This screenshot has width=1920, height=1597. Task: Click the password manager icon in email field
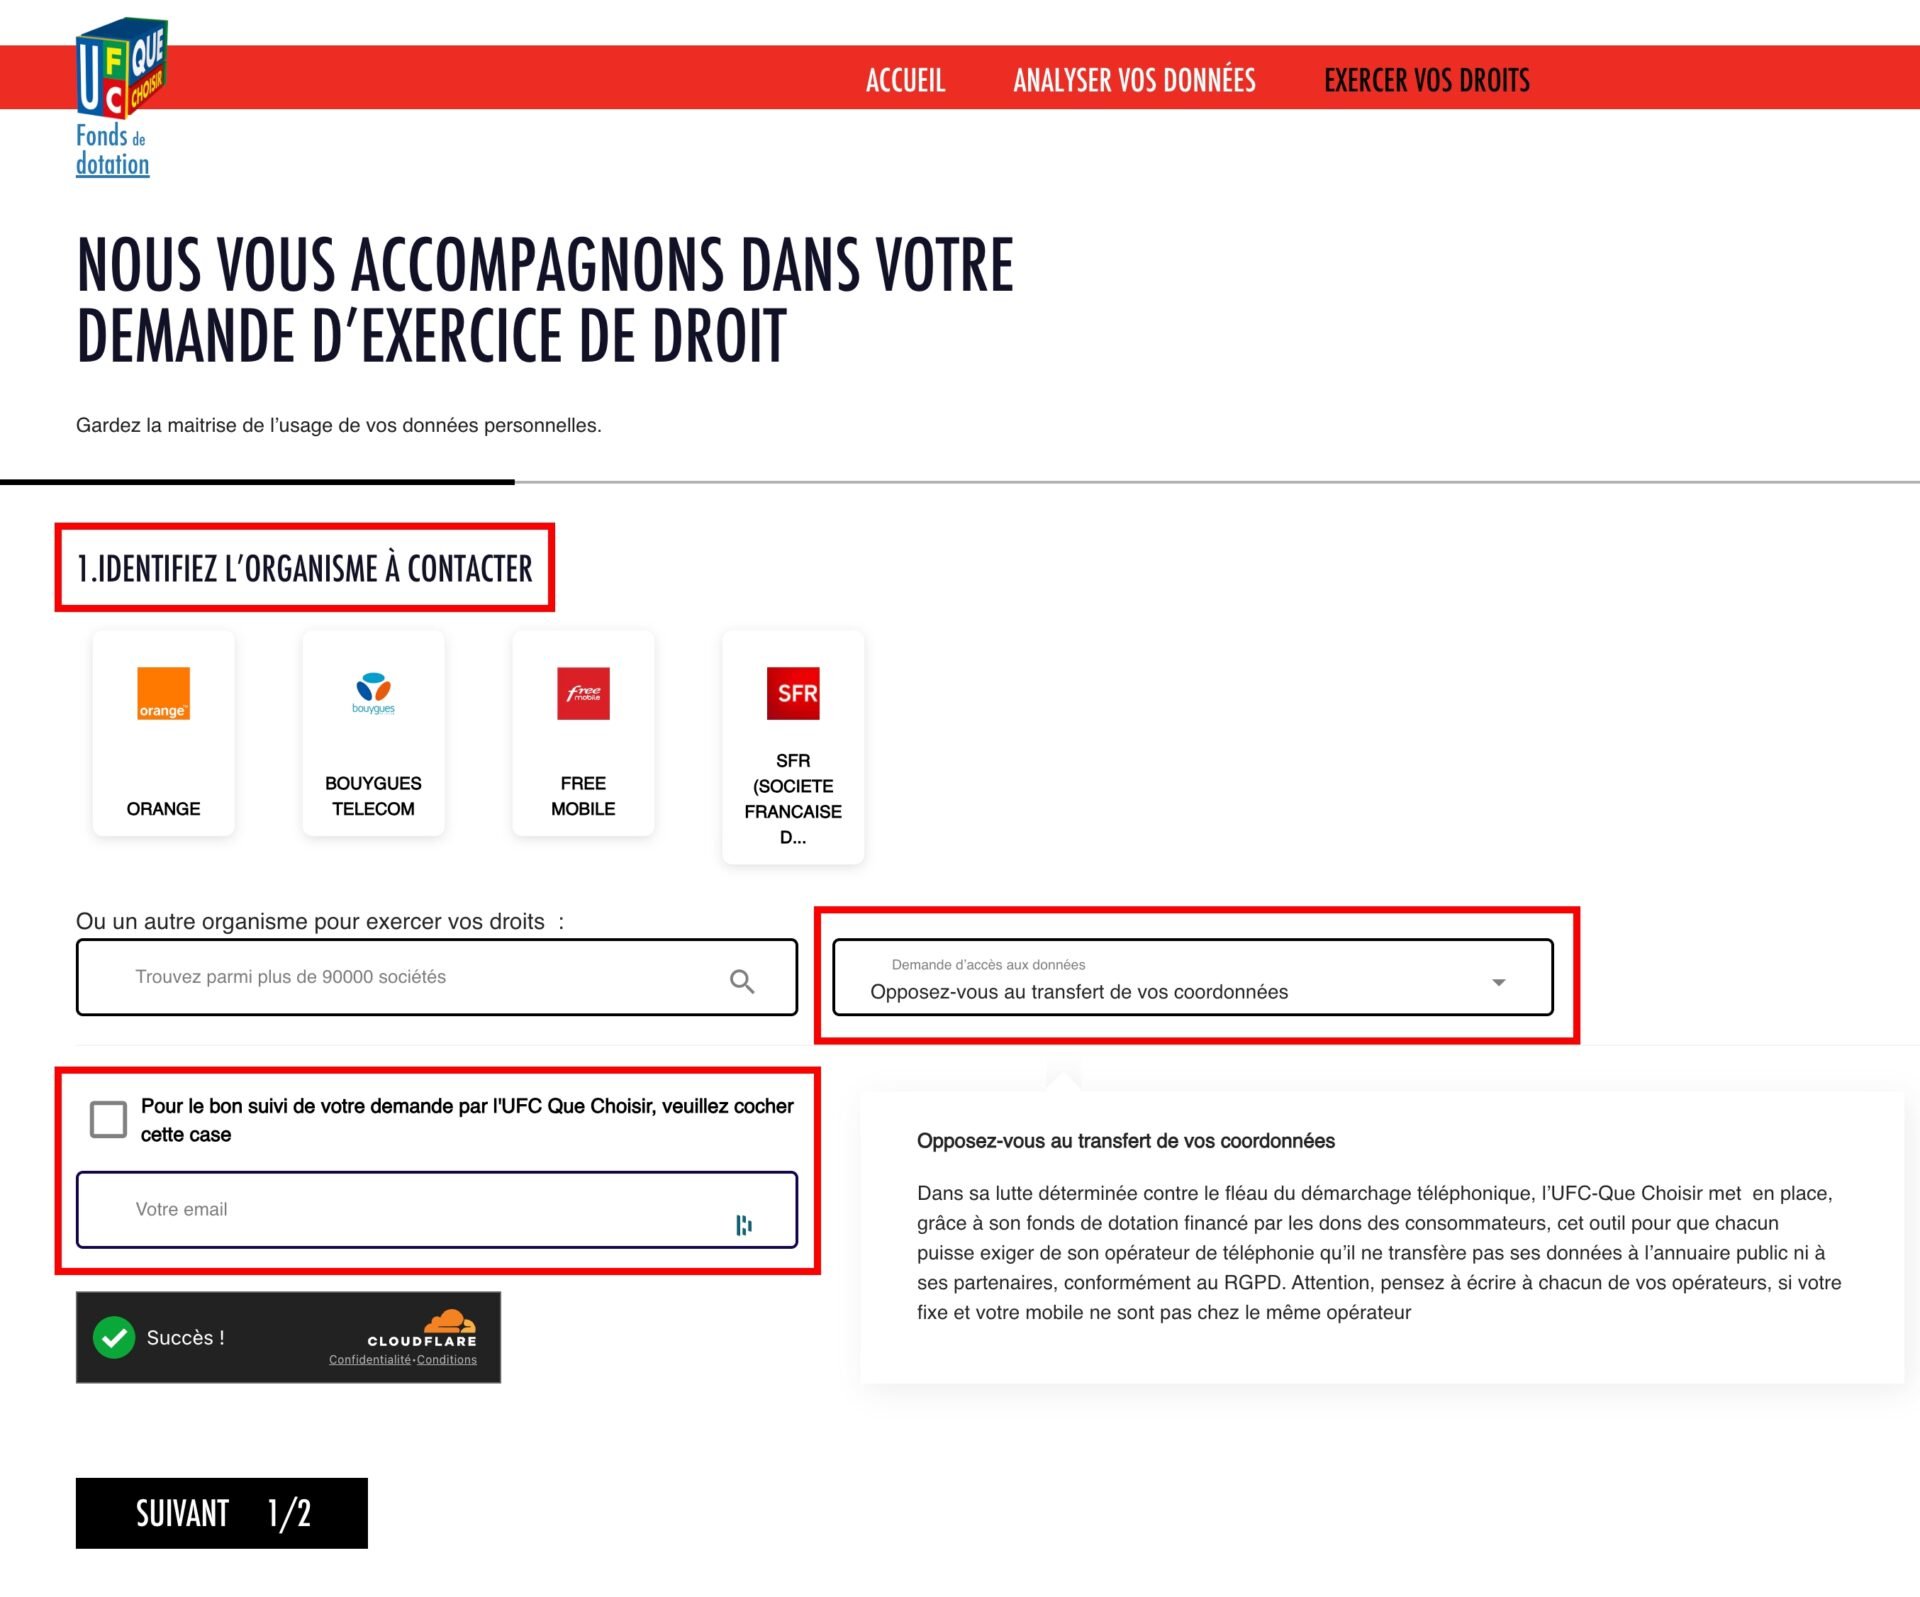[x=744, y=1225]
